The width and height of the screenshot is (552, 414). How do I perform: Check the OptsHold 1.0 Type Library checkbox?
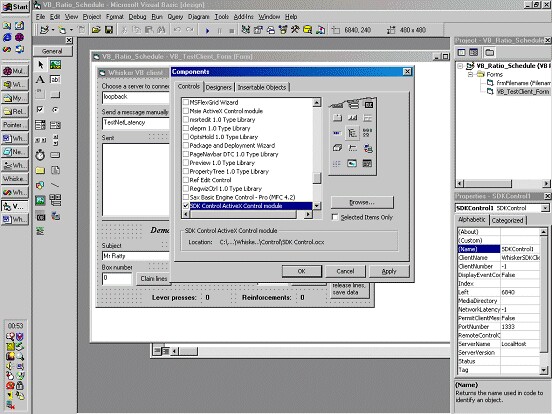(x=186, y=137)
